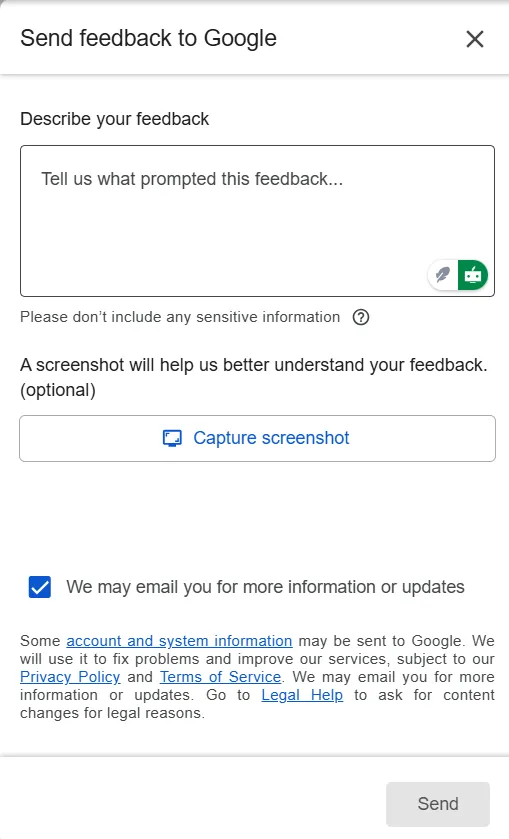Viewport: 509px width, 839px height.
Task: Open the Privacy Policy link
Action: [x=70, y=677]
